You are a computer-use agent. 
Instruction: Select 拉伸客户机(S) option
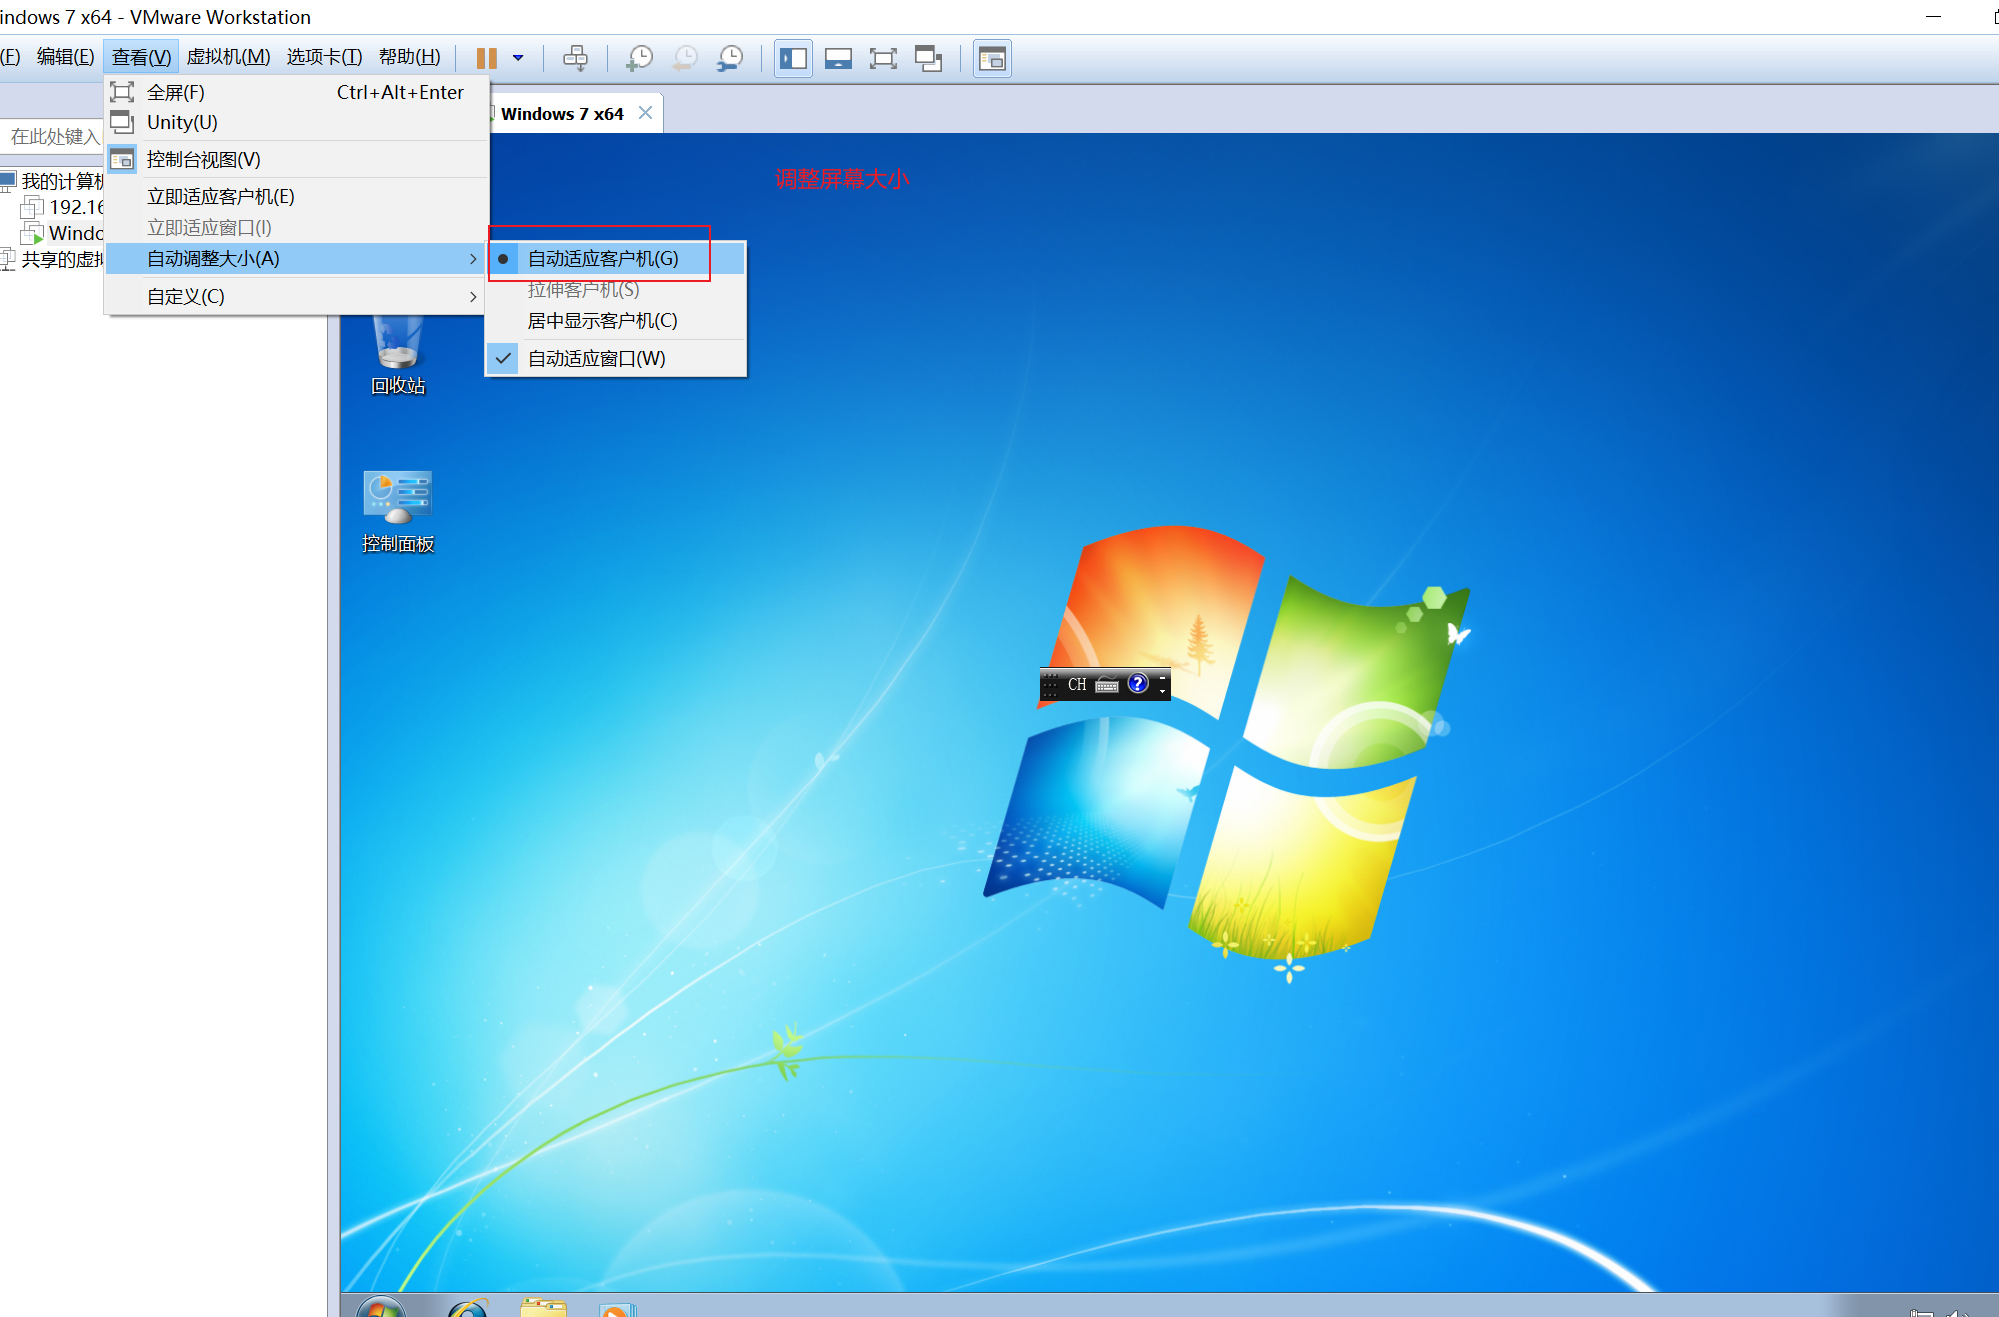(x=616, y=289)
